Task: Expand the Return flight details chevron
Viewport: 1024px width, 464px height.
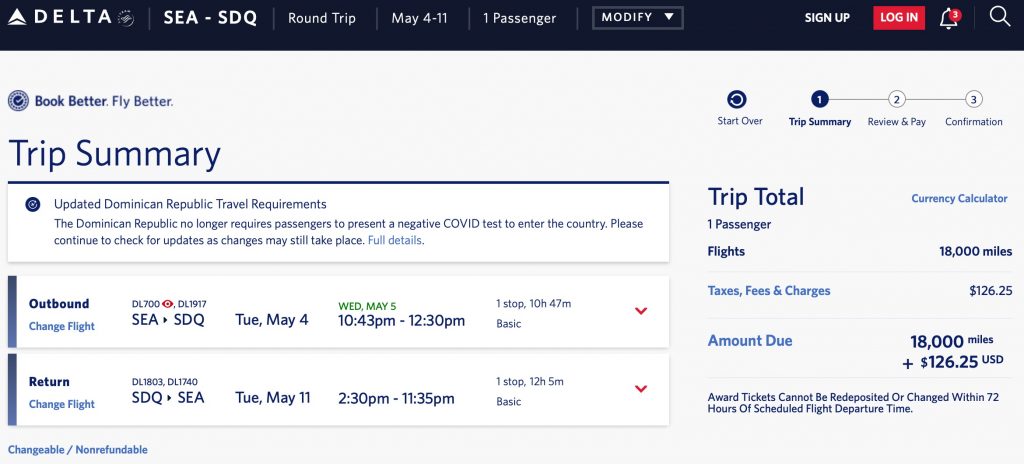Action: click(x=641, y=389)
